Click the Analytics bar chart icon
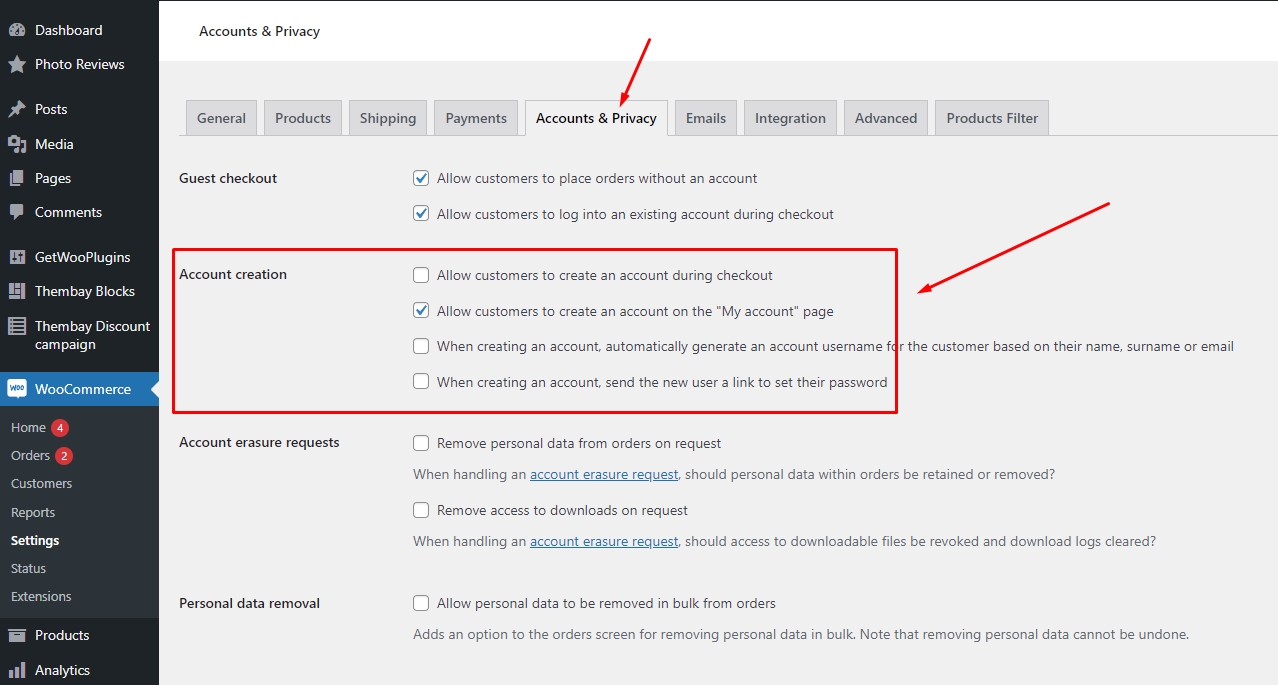1278x685 pixels. (x=17, y=670)
